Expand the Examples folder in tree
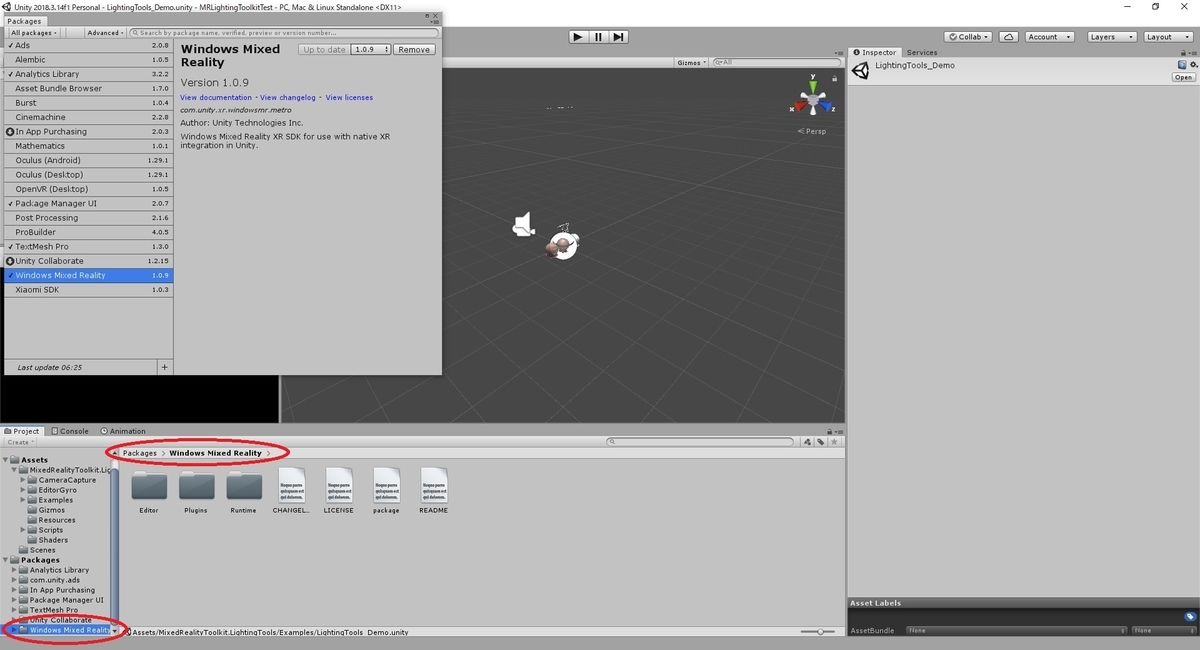1200x650 pixels. point(24,500)
